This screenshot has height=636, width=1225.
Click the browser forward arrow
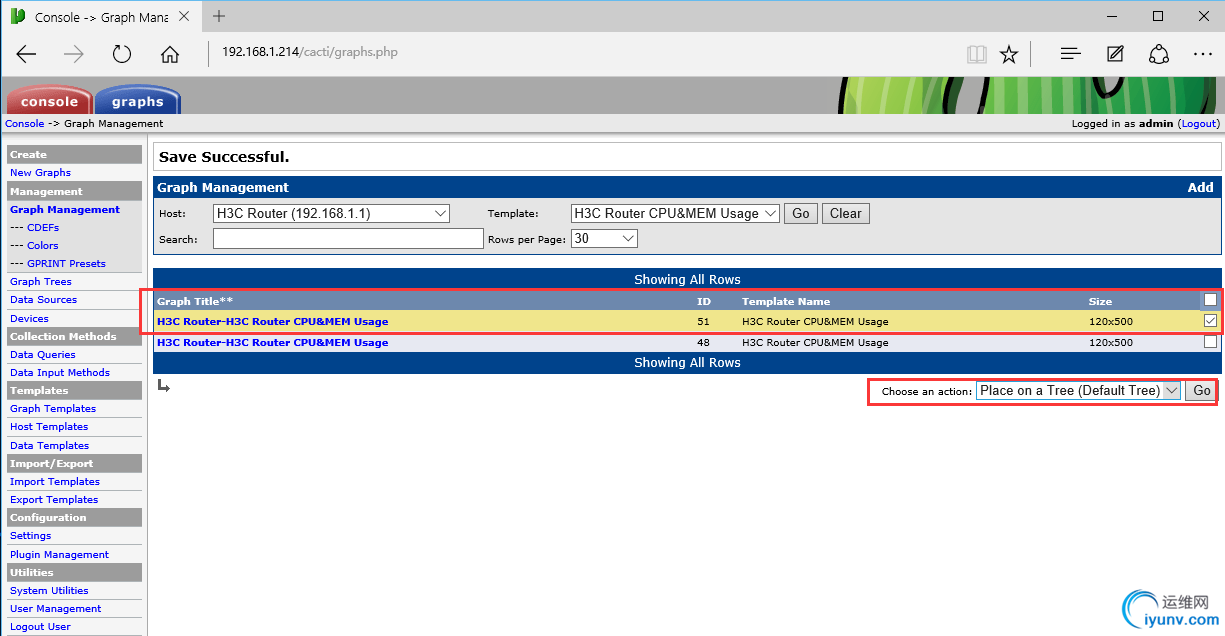click(74, 54)
